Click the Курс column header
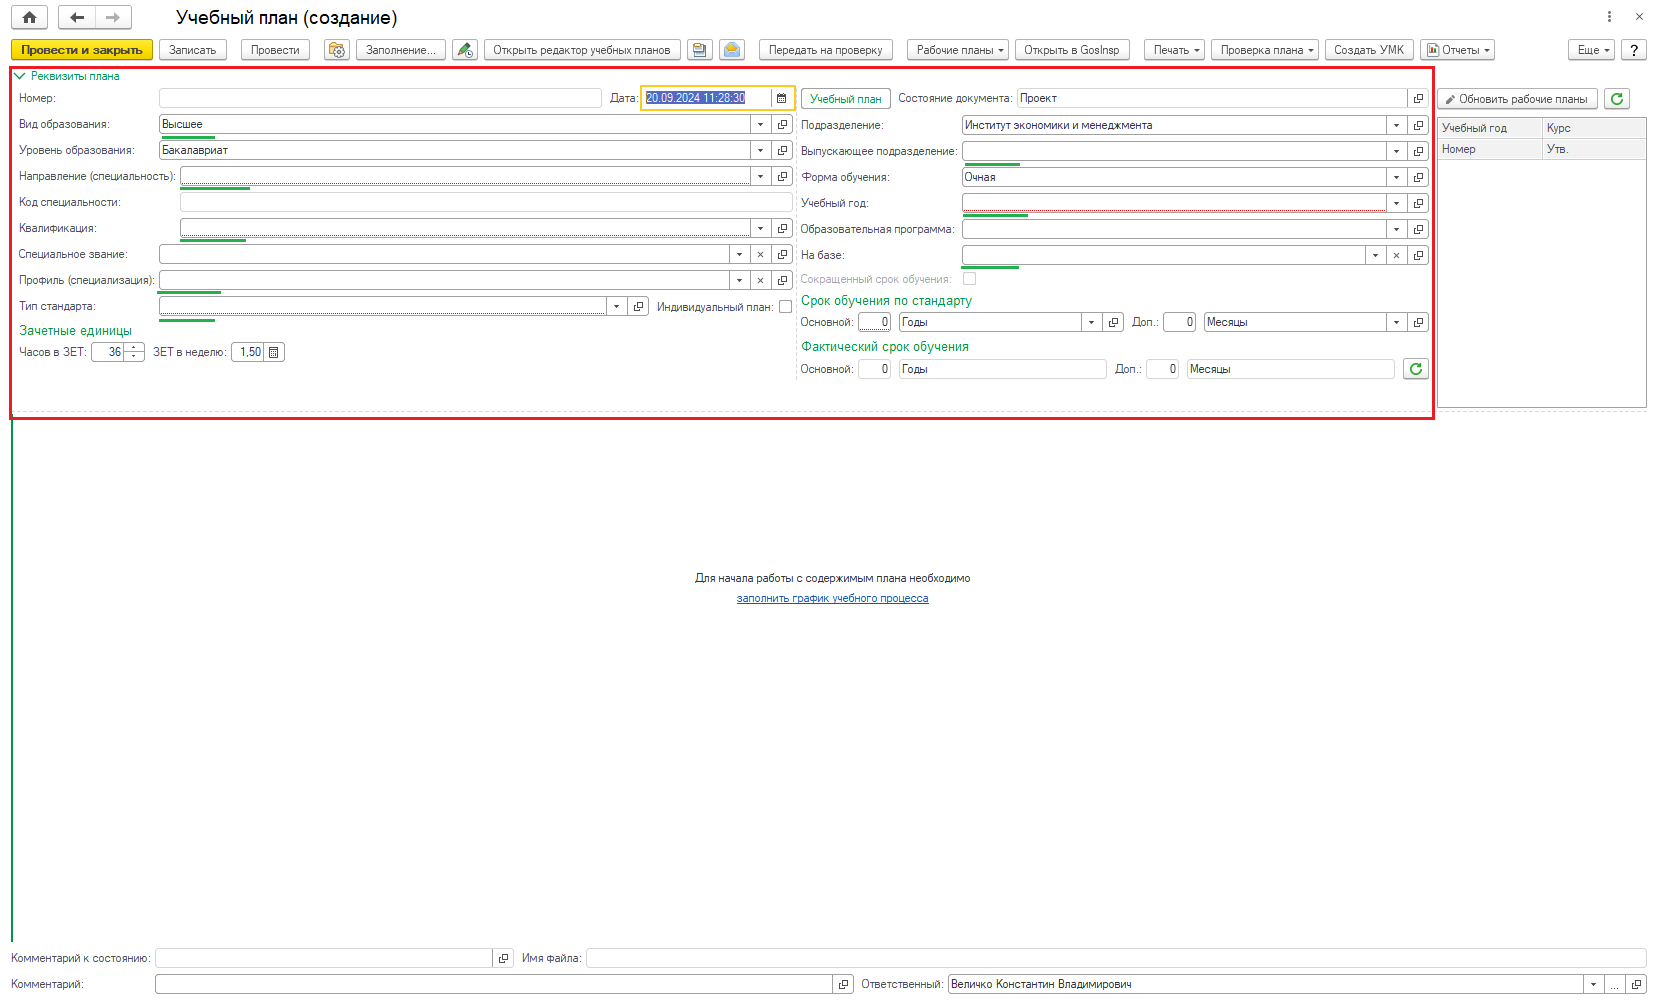The height and width of the screenshot is (1005, 1661). 1594,128
